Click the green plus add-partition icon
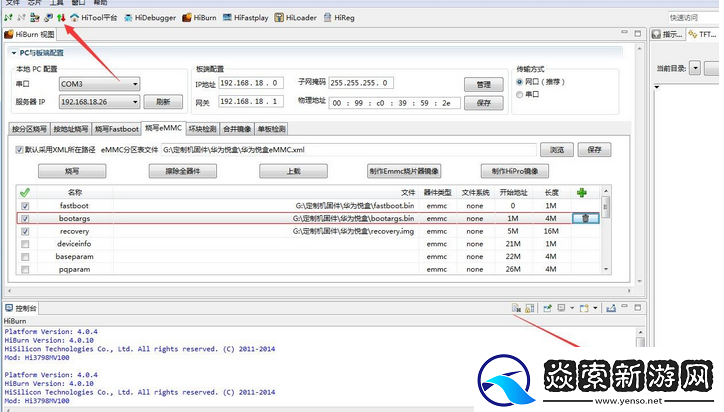 point(581,193)
